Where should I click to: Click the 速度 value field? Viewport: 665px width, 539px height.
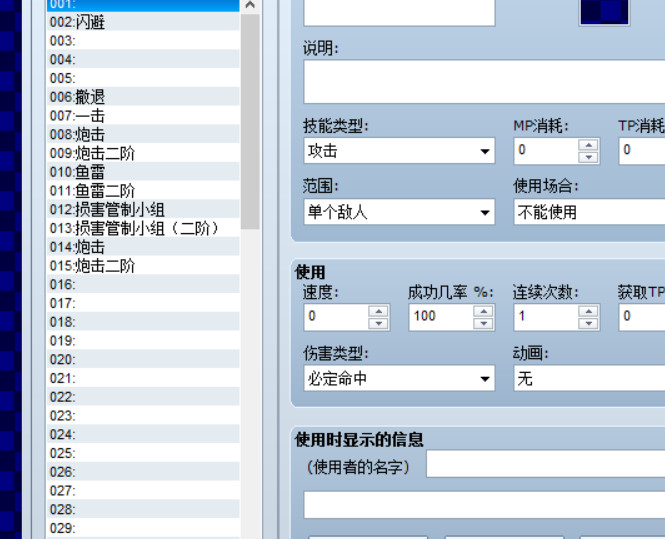pyautogui.click(x=336, y=317)
